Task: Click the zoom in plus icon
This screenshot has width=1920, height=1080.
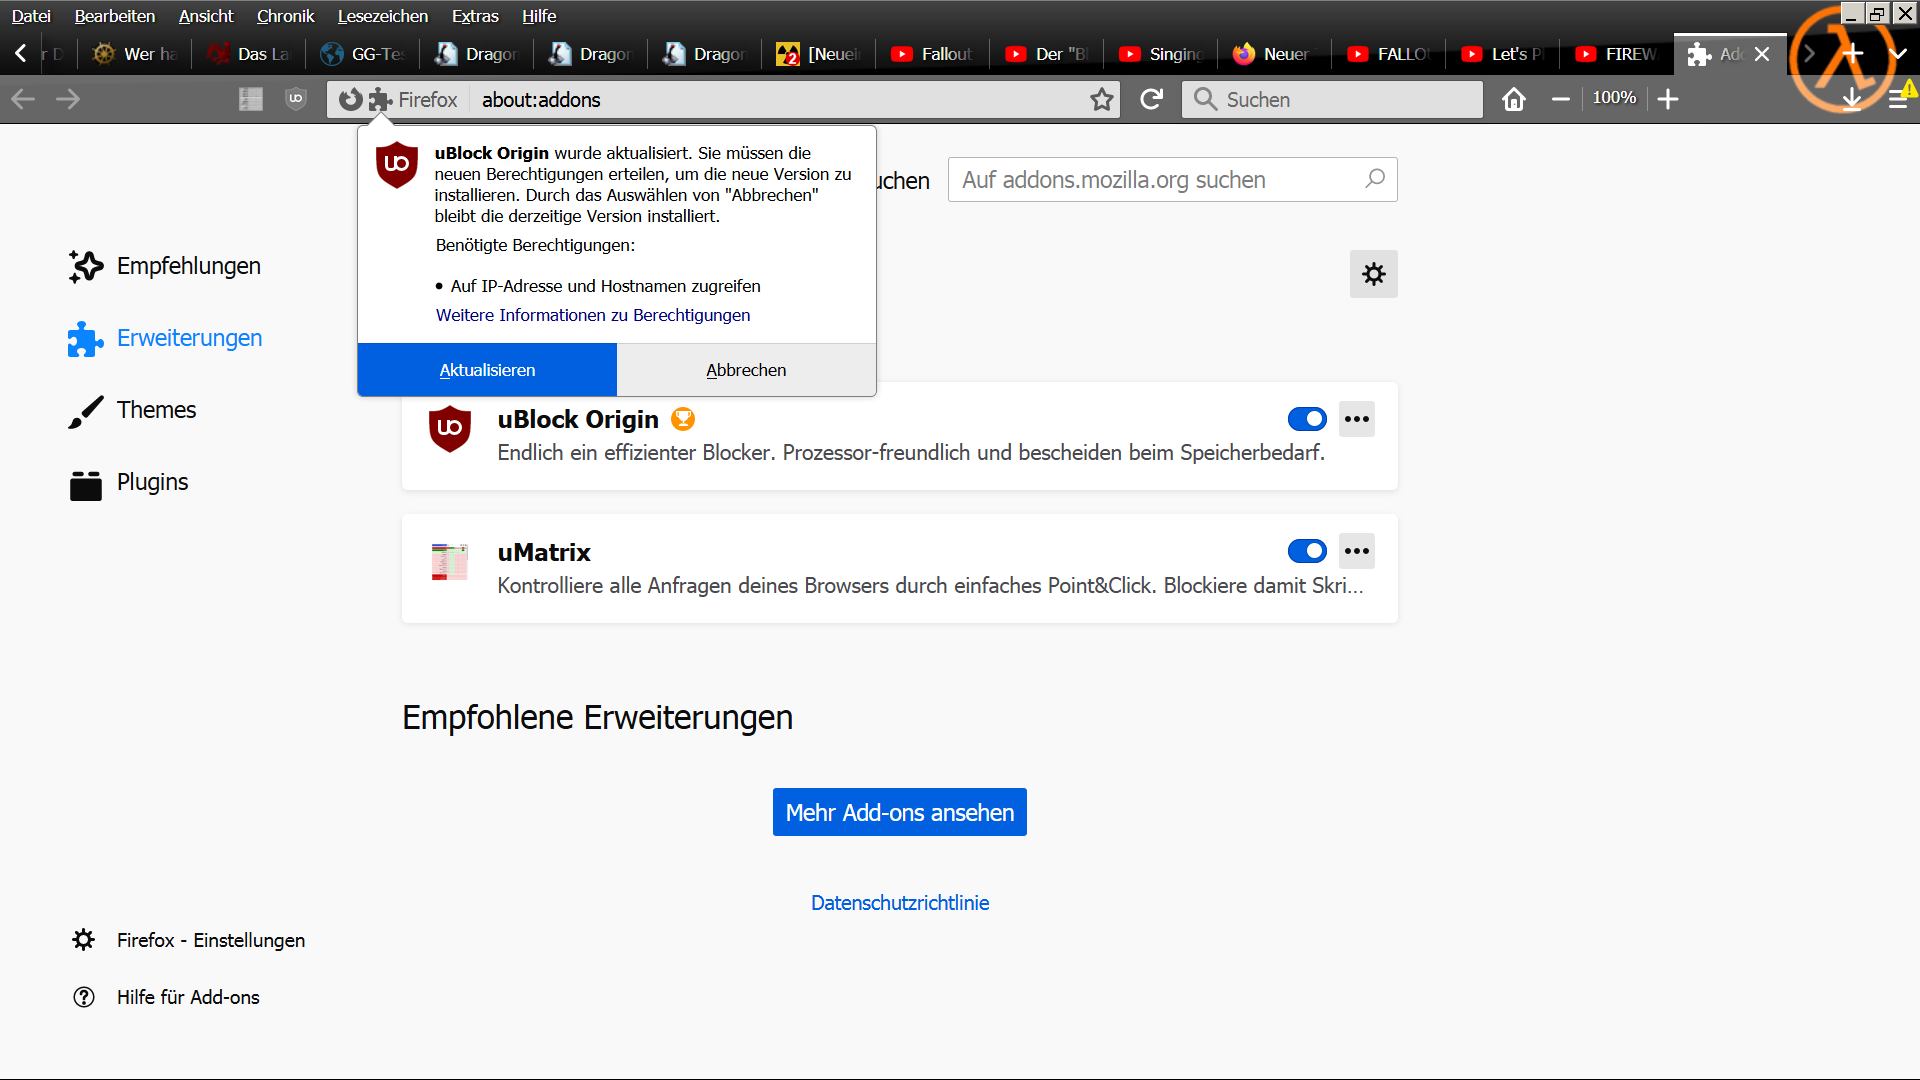Action: (1667, 99)
